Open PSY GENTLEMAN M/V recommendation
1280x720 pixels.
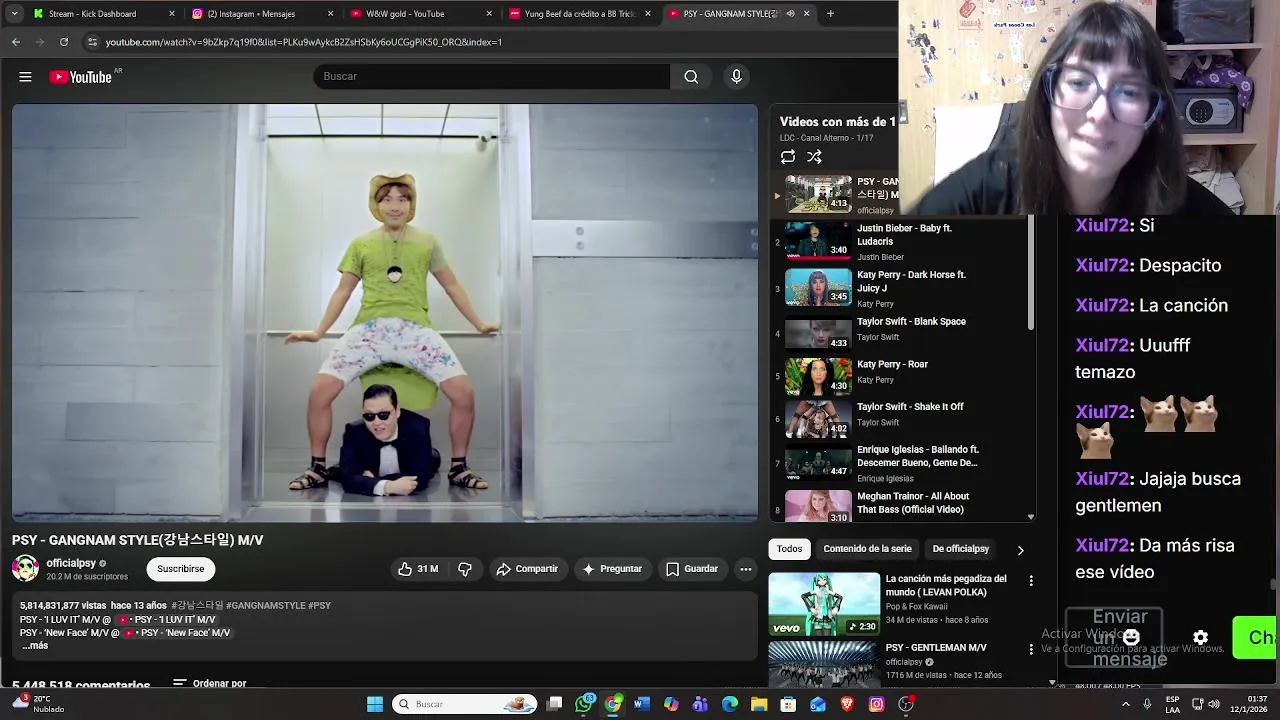(936, 648)
